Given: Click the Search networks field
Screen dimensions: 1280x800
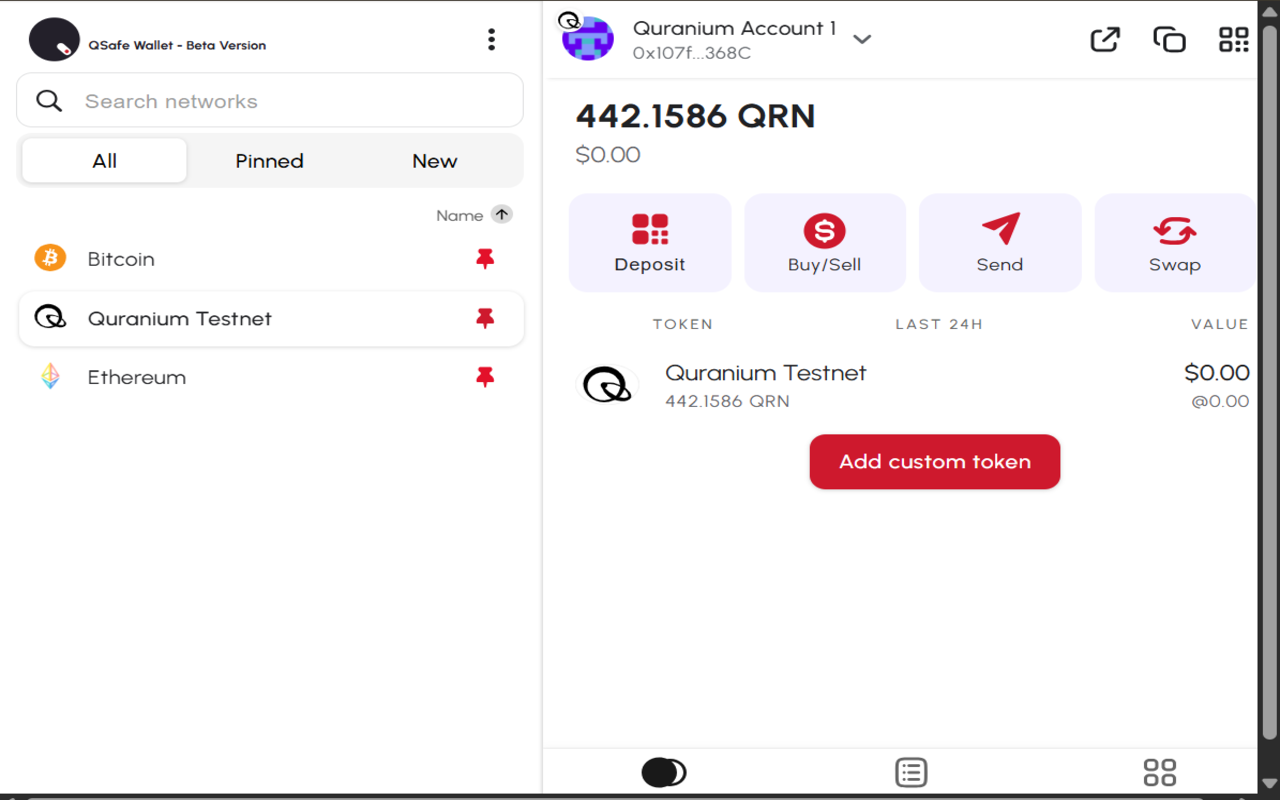Looking at the screenshot, I should (x=269, y=100).
